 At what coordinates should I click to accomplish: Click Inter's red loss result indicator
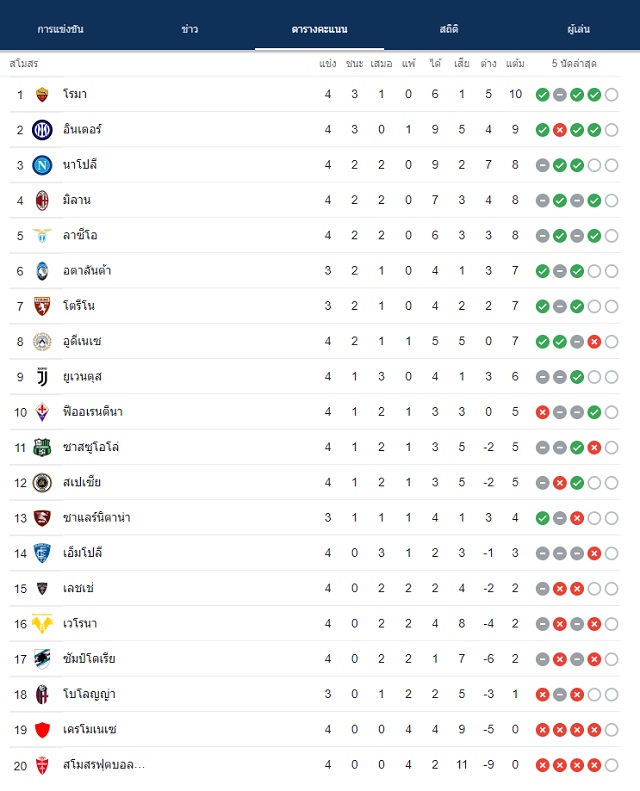click(560, 130)
